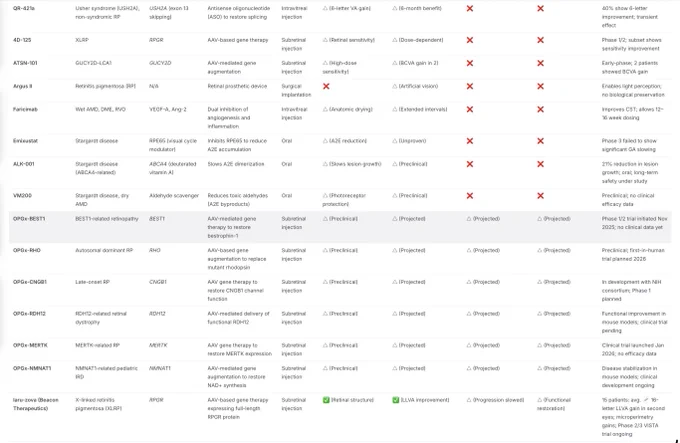Click red X beside '40% show 6-letter improvement' note
Screen dimensions: 680x443
[x=540, y=8]
